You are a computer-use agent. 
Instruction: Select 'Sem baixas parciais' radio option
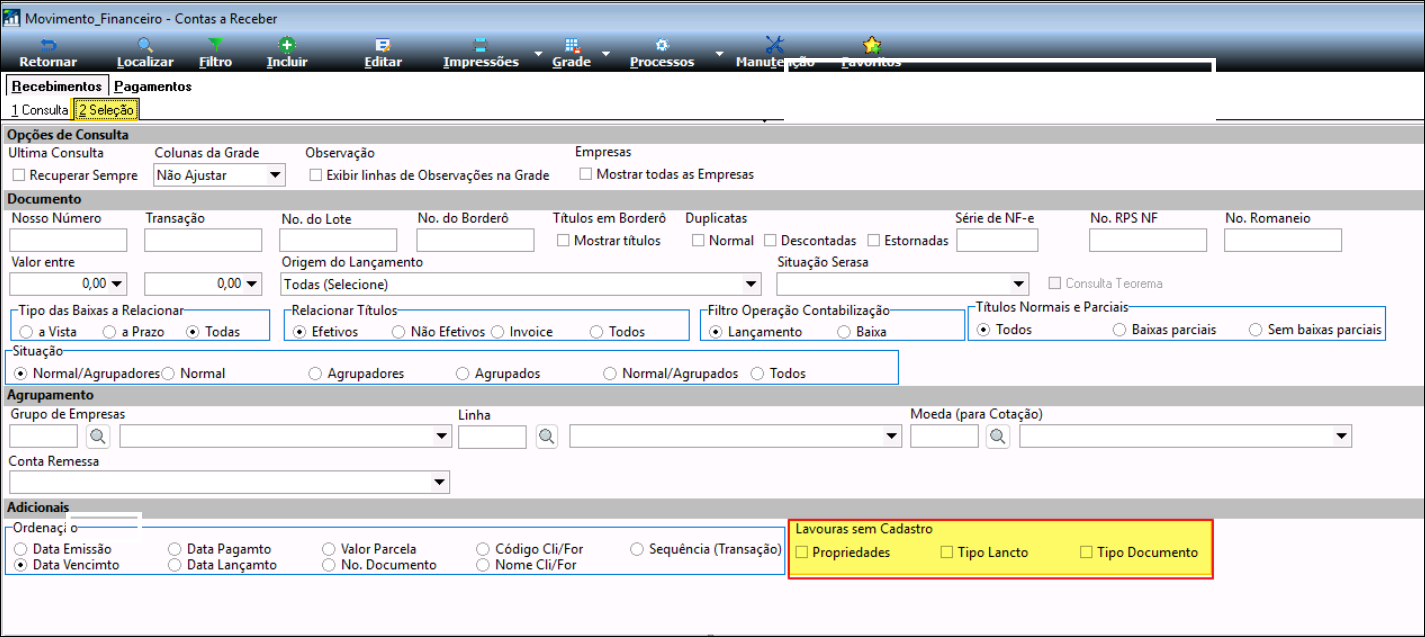pyautogui.click(x=1256, y=329)
